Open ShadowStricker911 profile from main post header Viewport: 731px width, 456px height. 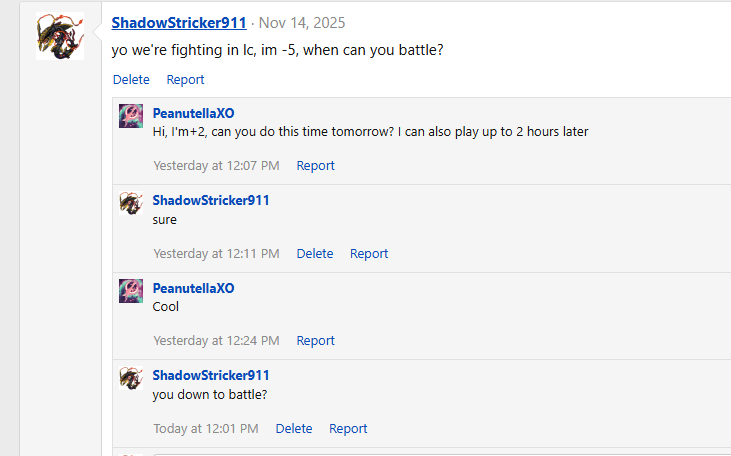(x=179, y=23)
